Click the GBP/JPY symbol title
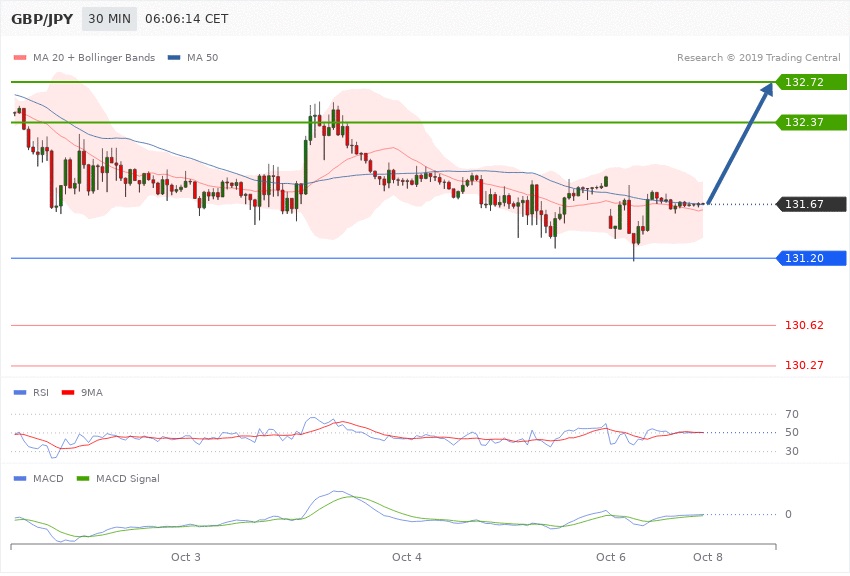The height and width of the screenshot is (576, 850). (41, 19)
